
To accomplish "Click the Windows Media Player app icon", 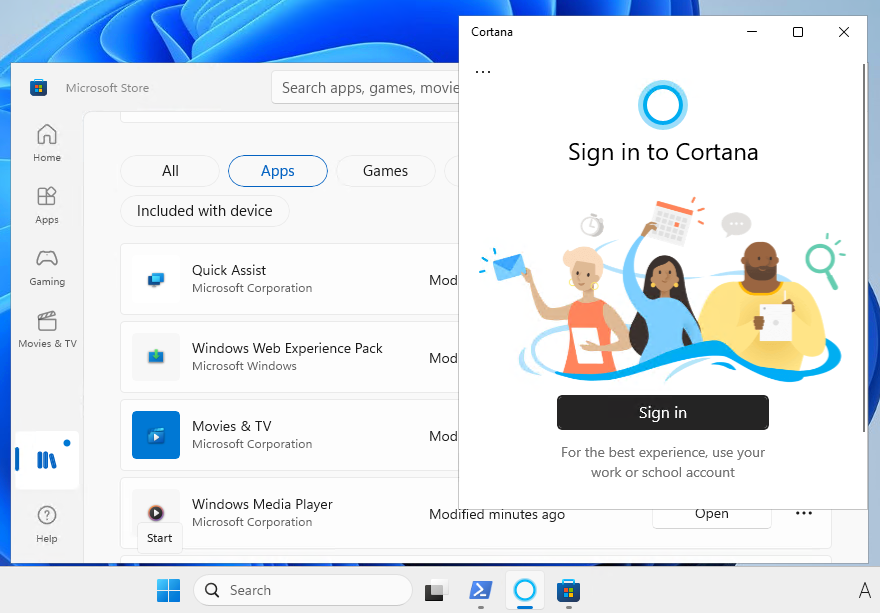I will pos(156,513).
